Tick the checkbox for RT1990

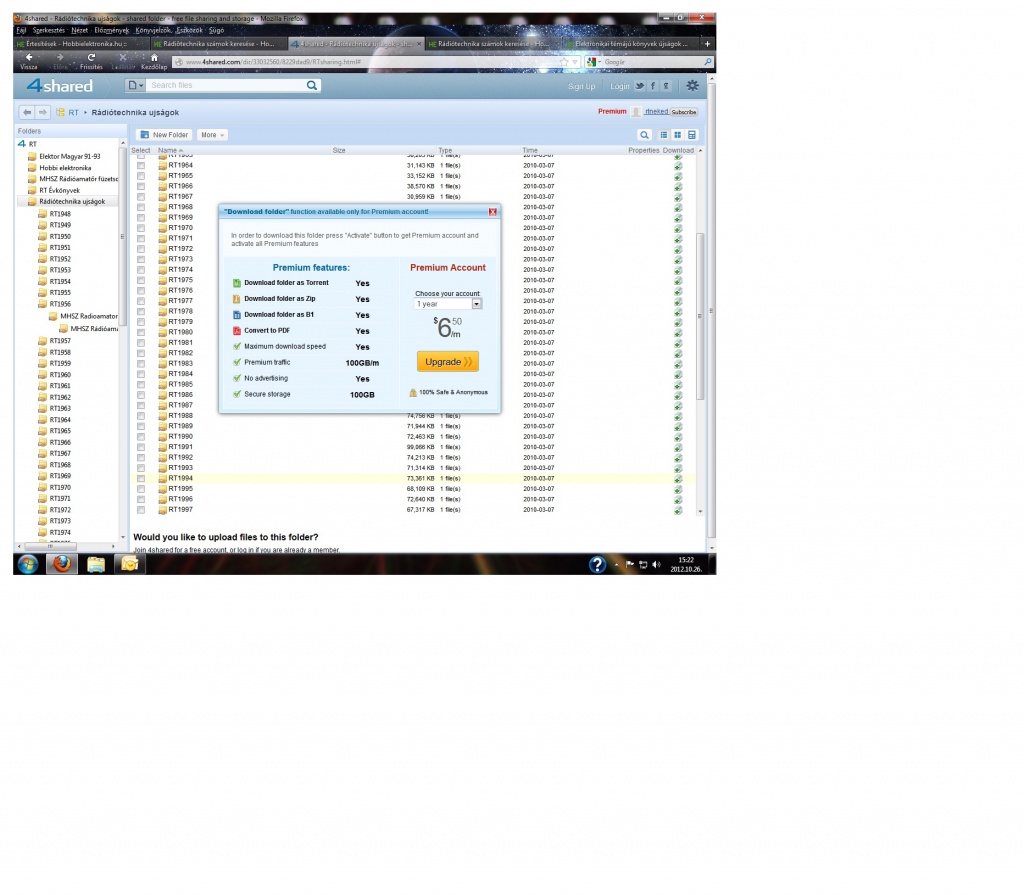[141, 437]
